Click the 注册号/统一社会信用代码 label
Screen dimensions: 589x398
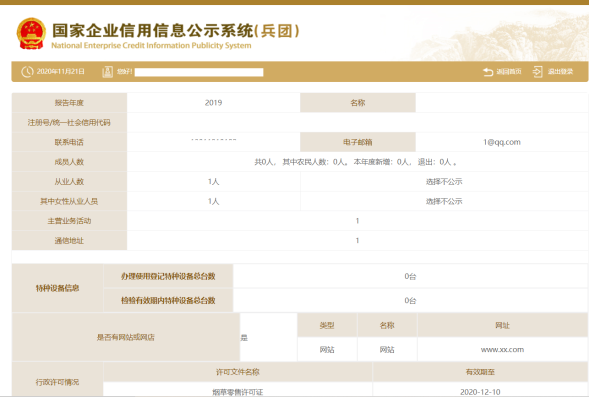click(69, 122)
